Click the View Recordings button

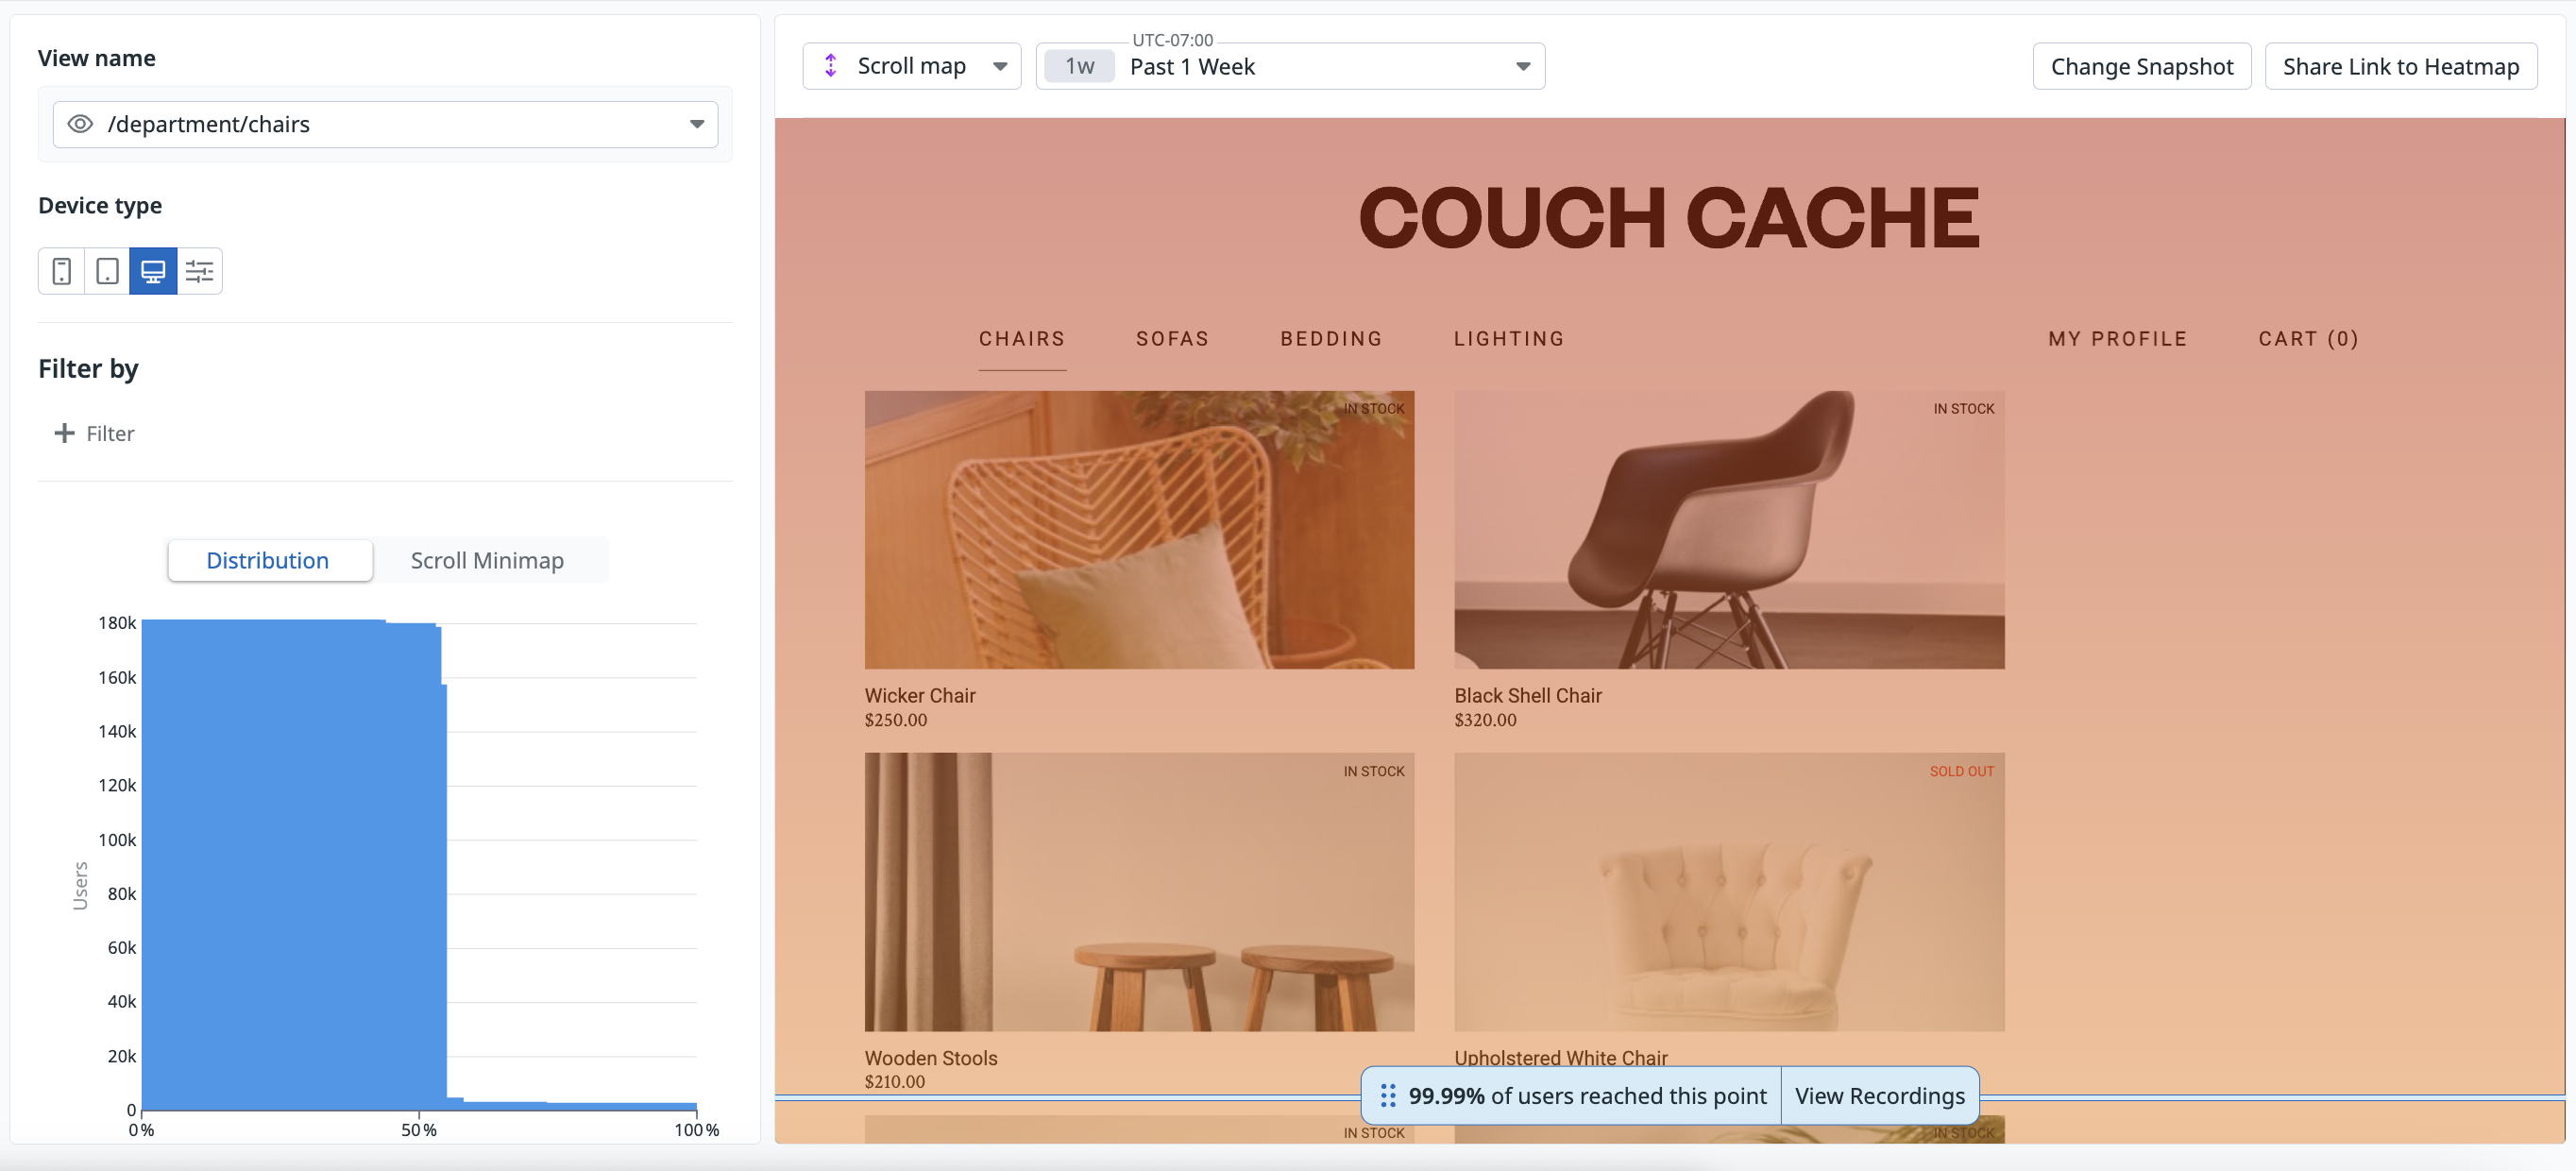pyautogui.click(x=1879, y=1096)
